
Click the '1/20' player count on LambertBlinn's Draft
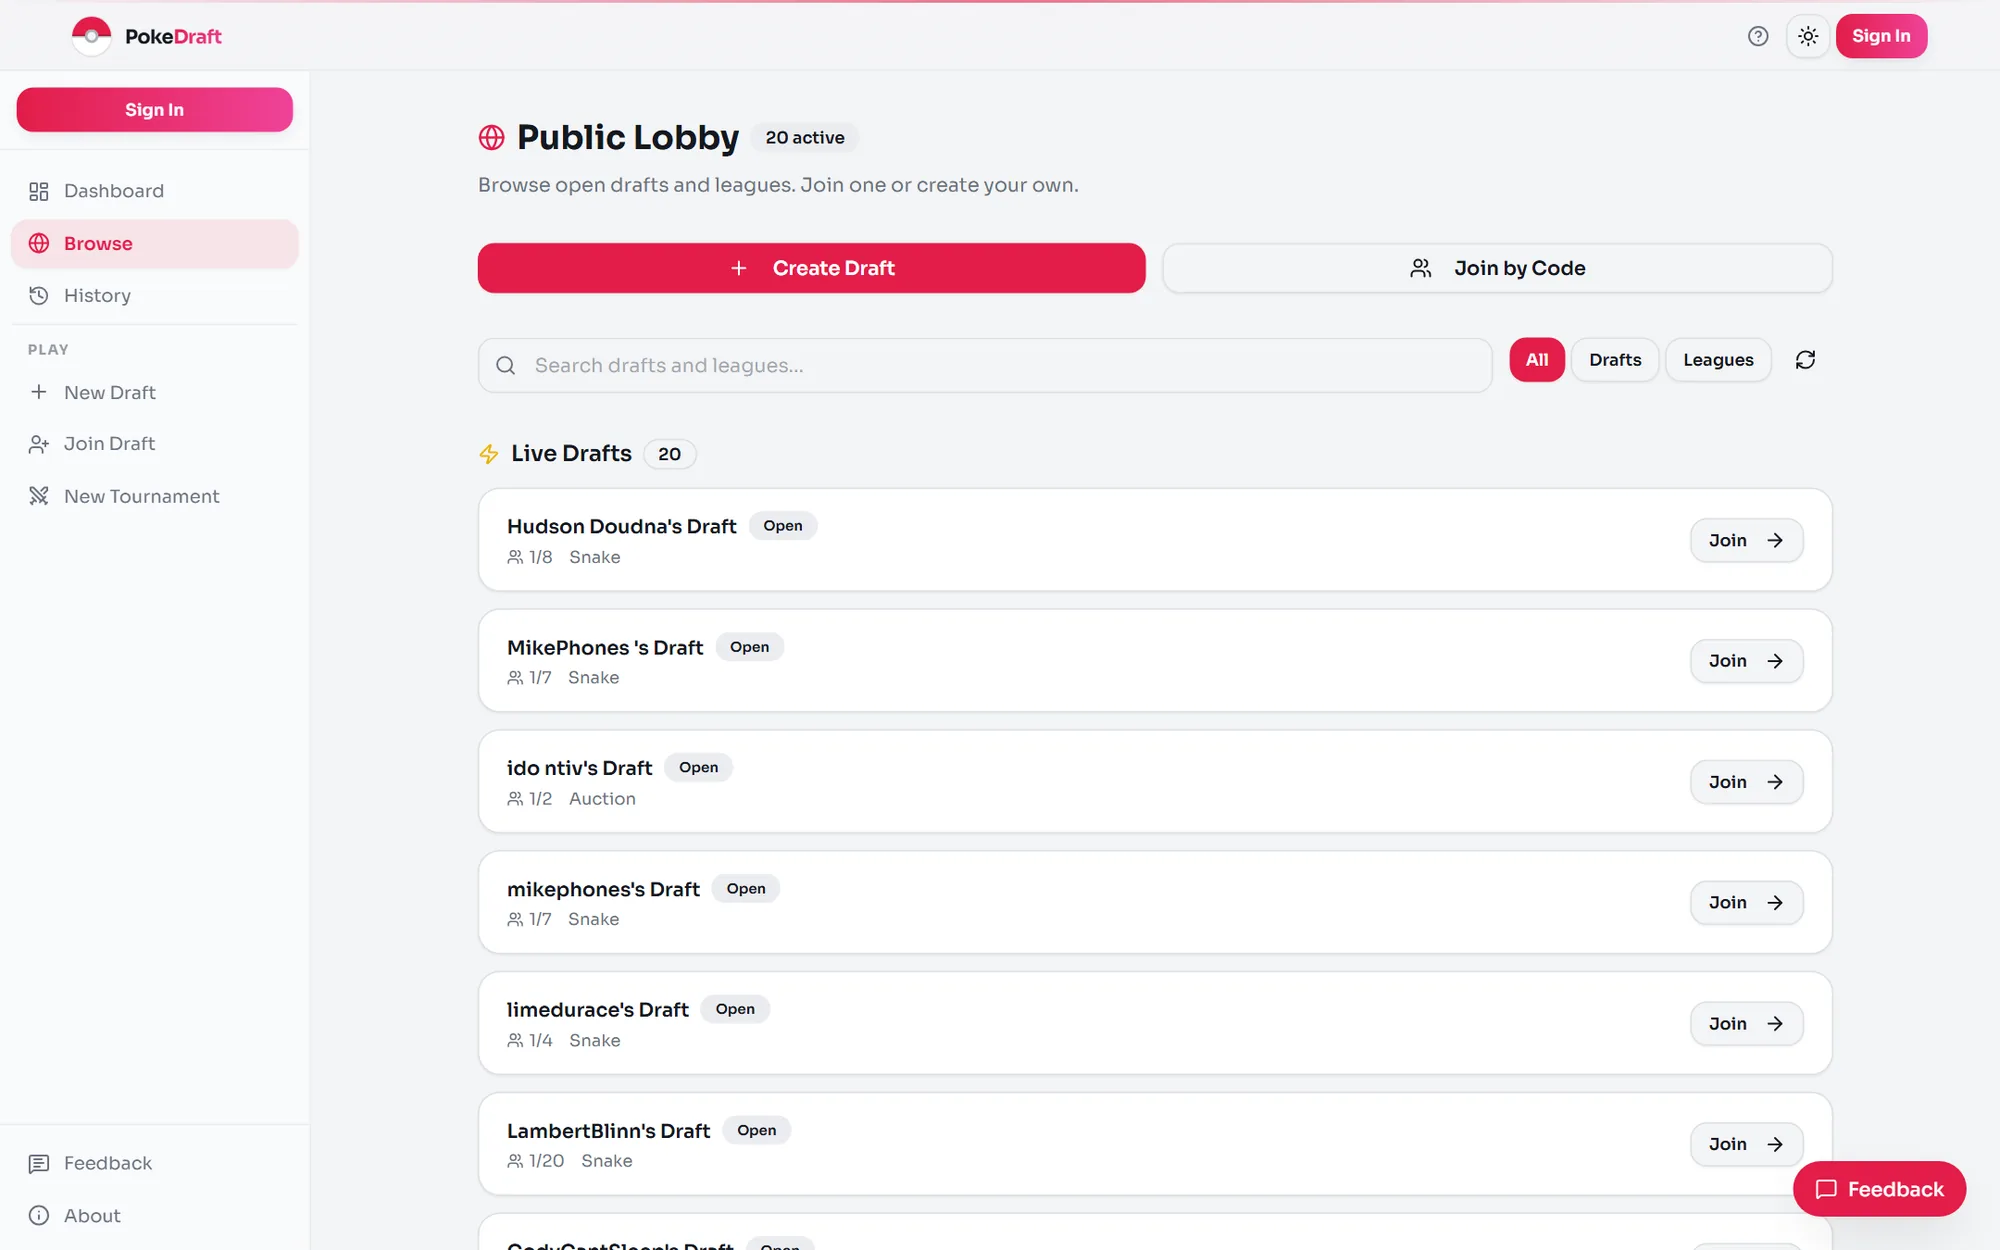click(546, 1161)
